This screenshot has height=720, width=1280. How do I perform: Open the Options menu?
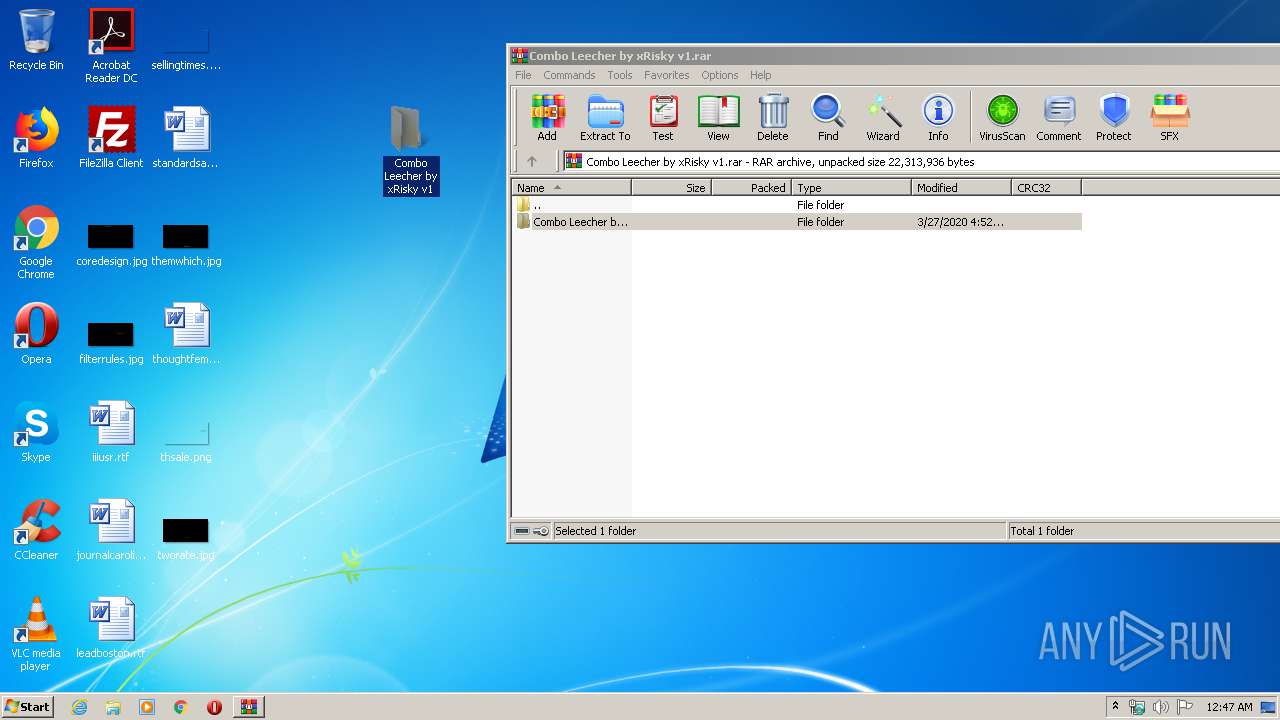720,75
